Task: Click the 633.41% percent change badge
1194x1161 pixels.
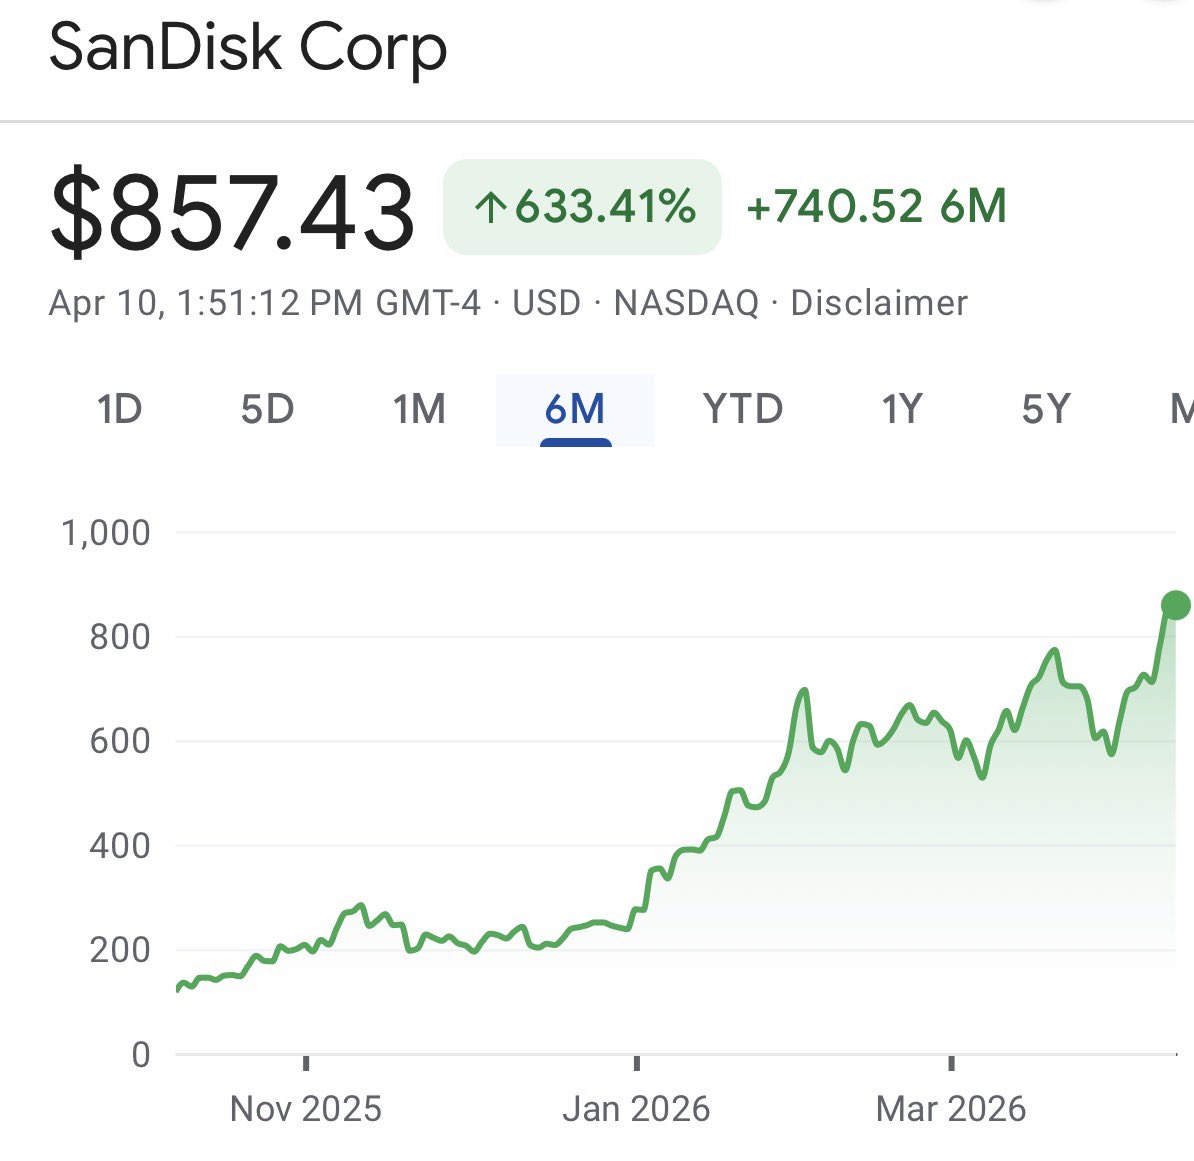Action: (x=582, y=207)
